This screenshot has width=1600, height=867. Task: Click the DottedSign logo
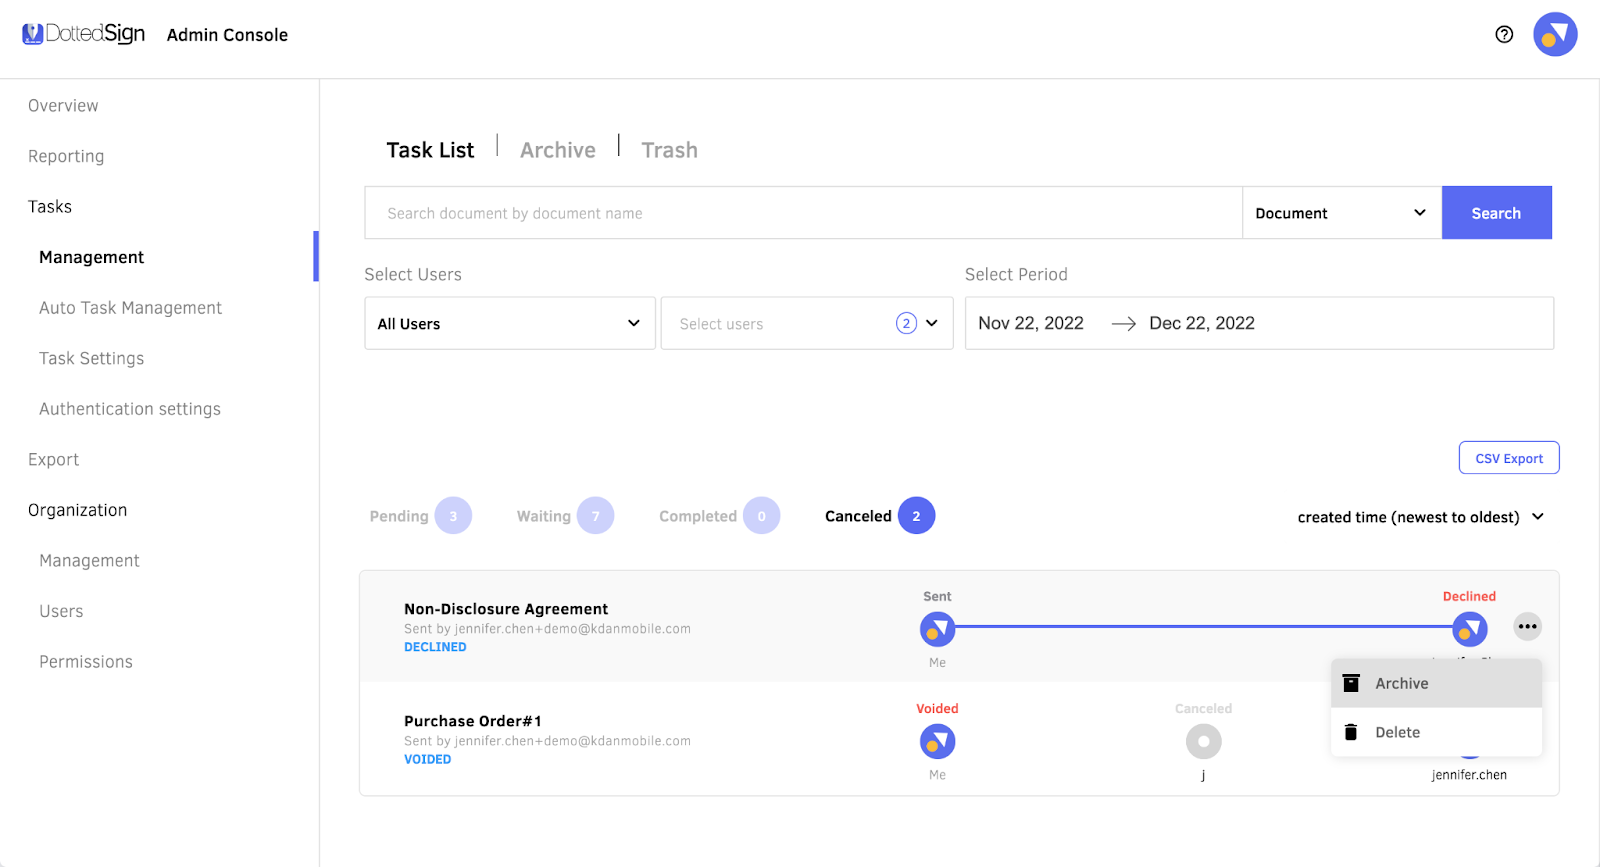(x=84, y=34)
